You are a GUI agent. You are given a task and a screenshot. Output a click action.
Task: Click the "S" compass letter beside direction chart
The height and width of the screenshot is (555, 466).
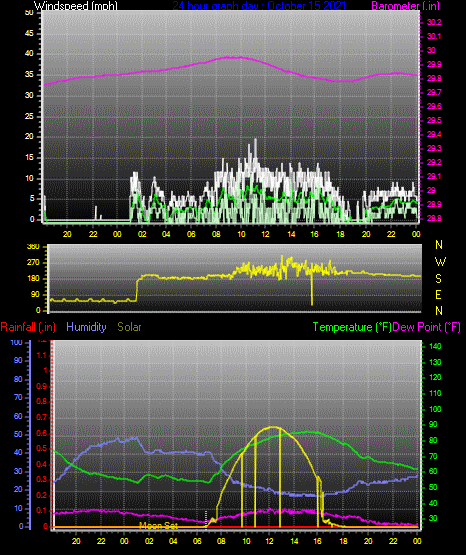438,279
